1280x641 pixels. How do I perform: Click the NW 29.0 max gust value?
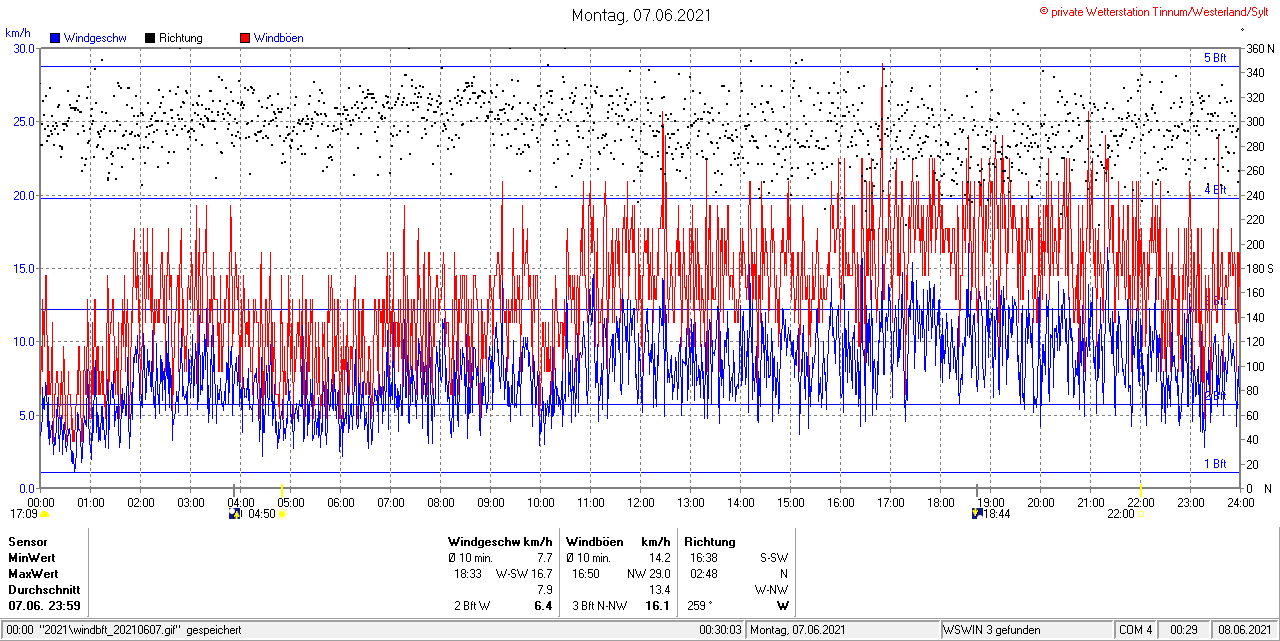click(x=649, y=574)
